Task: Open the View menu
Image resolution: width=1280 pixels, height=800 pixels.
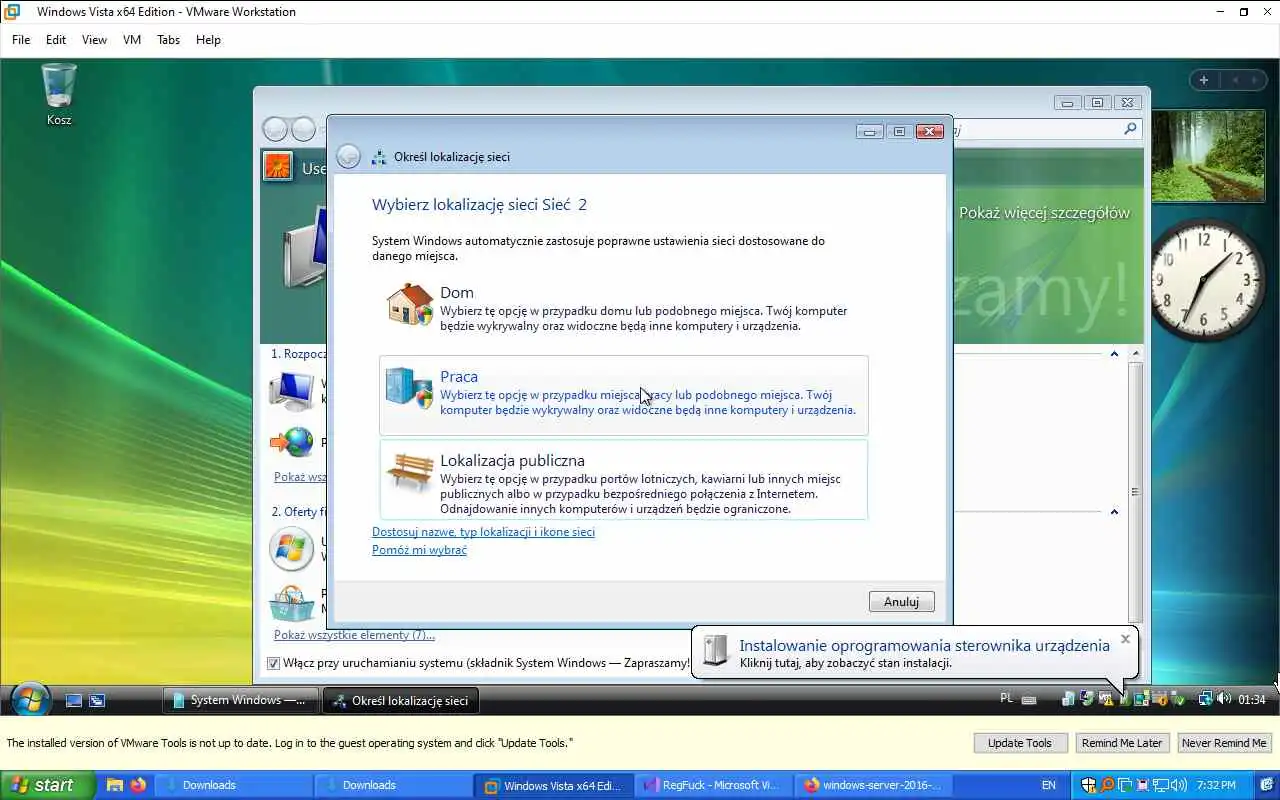Action: click(x=94, y=40)
